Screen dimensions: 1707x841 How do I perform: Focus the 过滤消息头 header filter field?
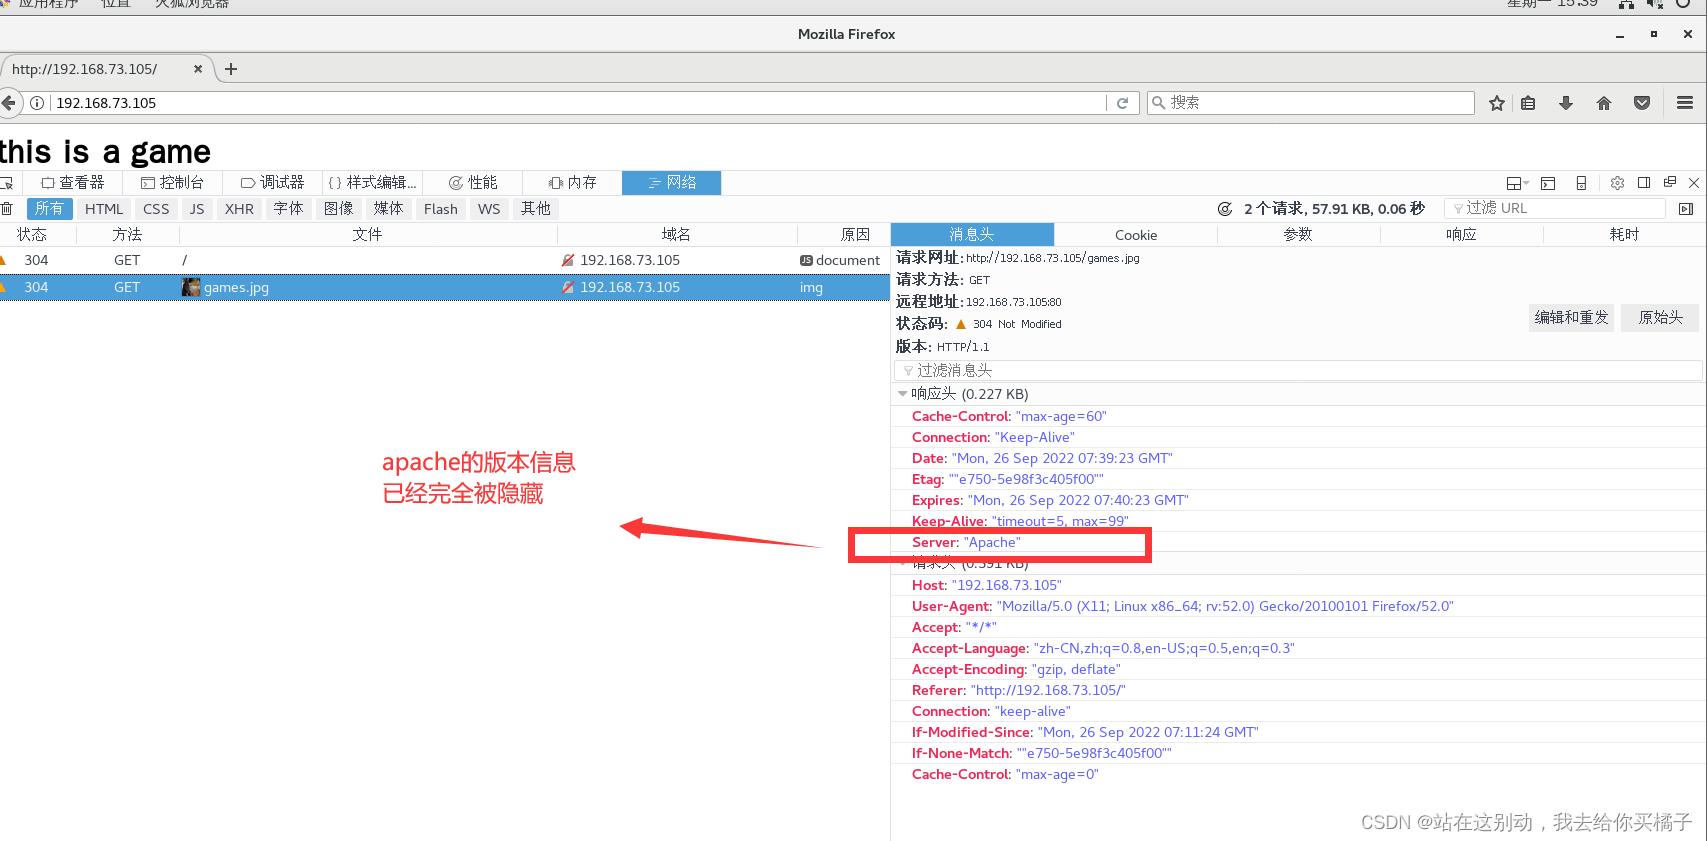tap(1298, 371)
